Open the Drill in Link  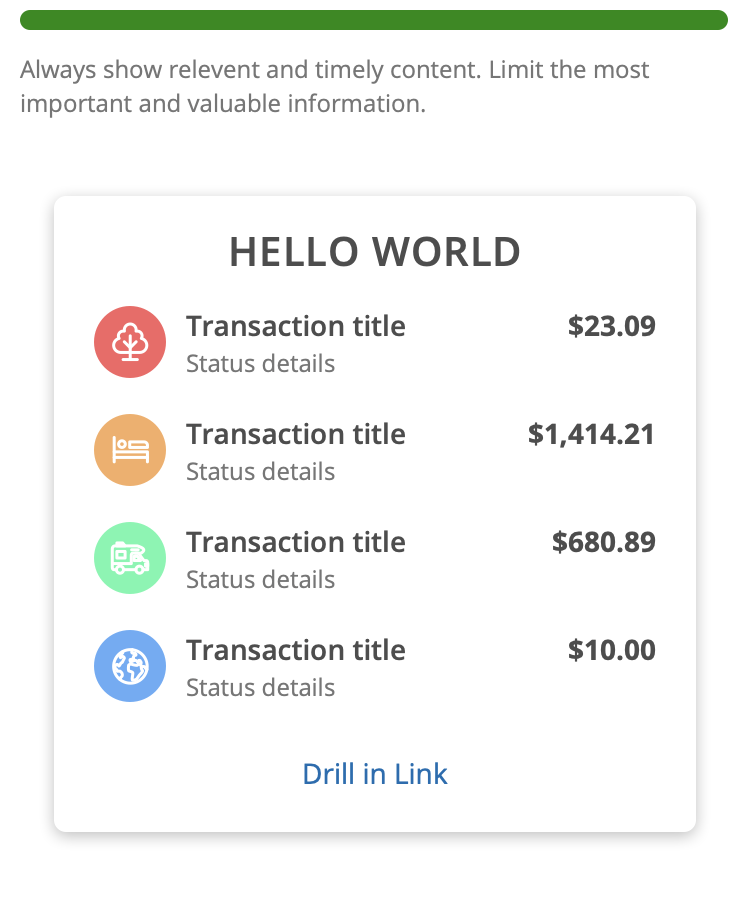(375, 774)
